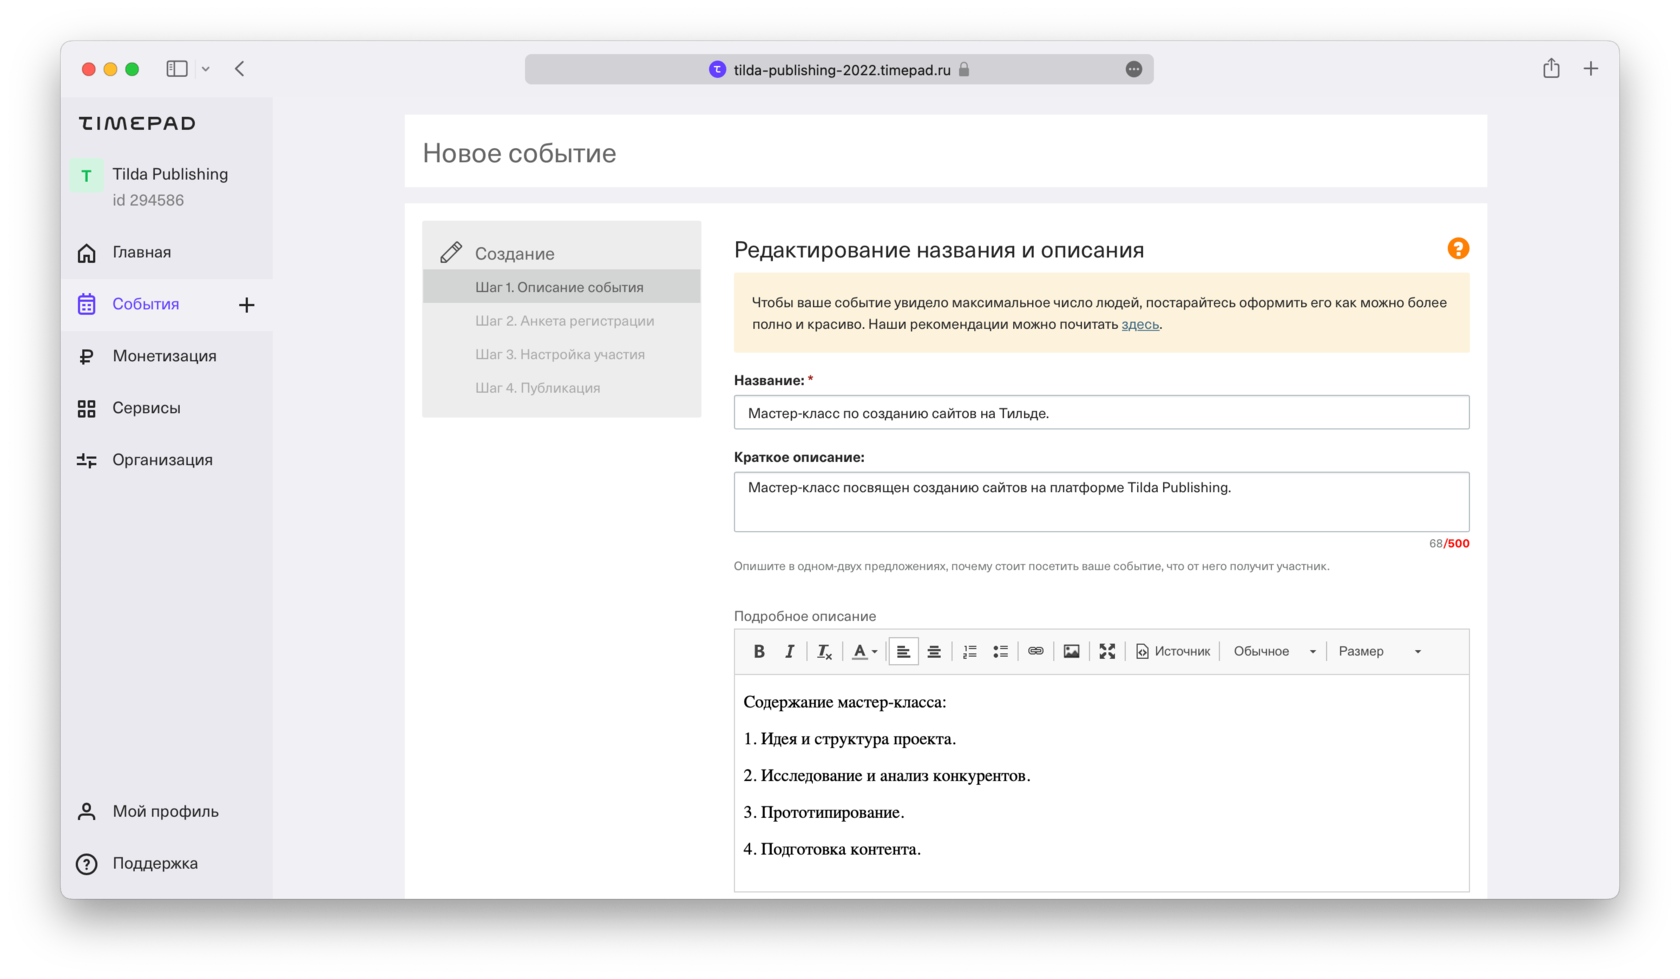The image size is (1680, 979).
Task: Open the Размер font size dropdown
Action: 1380,651
